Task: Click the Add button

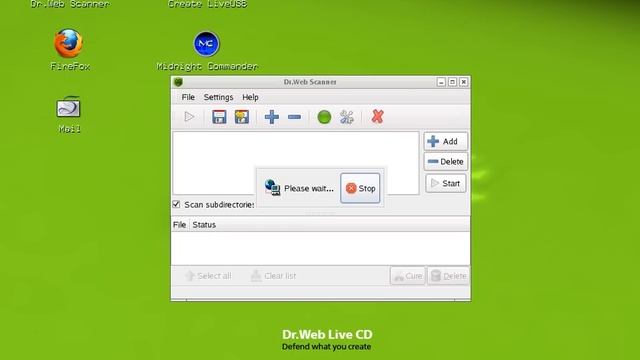Action: 445,141
